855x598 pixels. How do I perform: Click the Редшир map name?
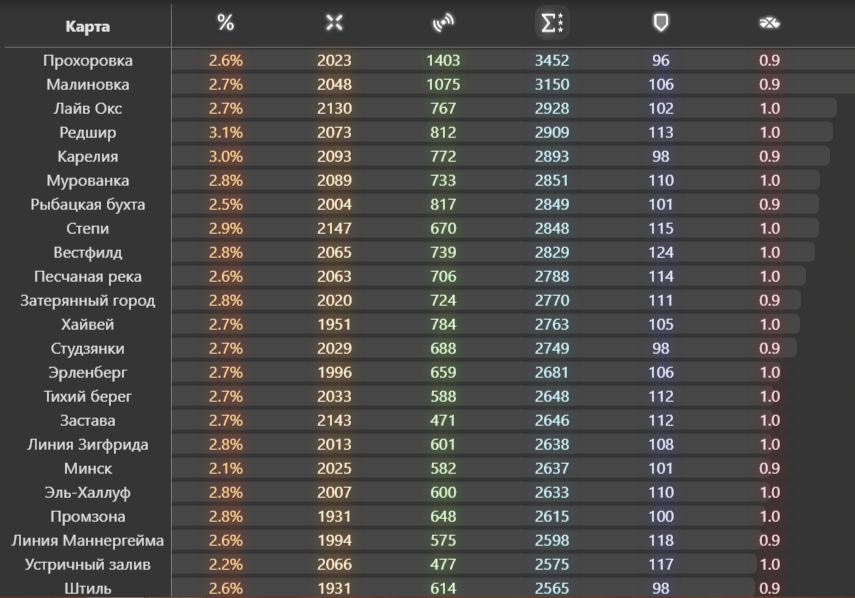pos(88,133)
